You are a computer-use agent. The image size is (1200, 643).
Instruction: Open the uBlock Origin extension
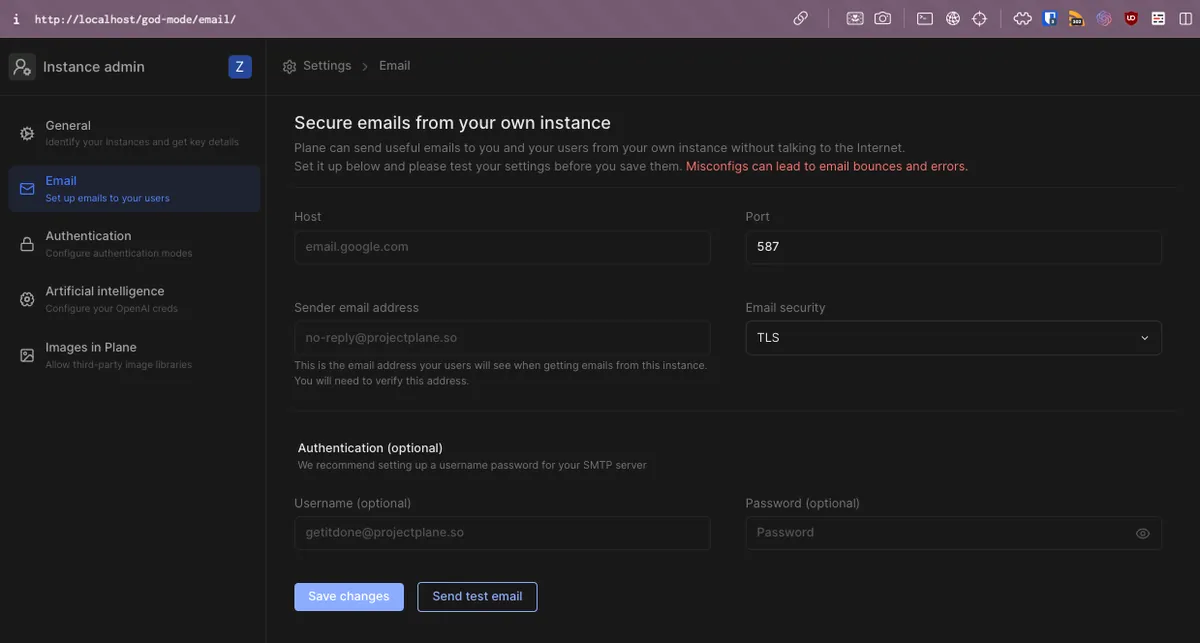point(1131,19)
